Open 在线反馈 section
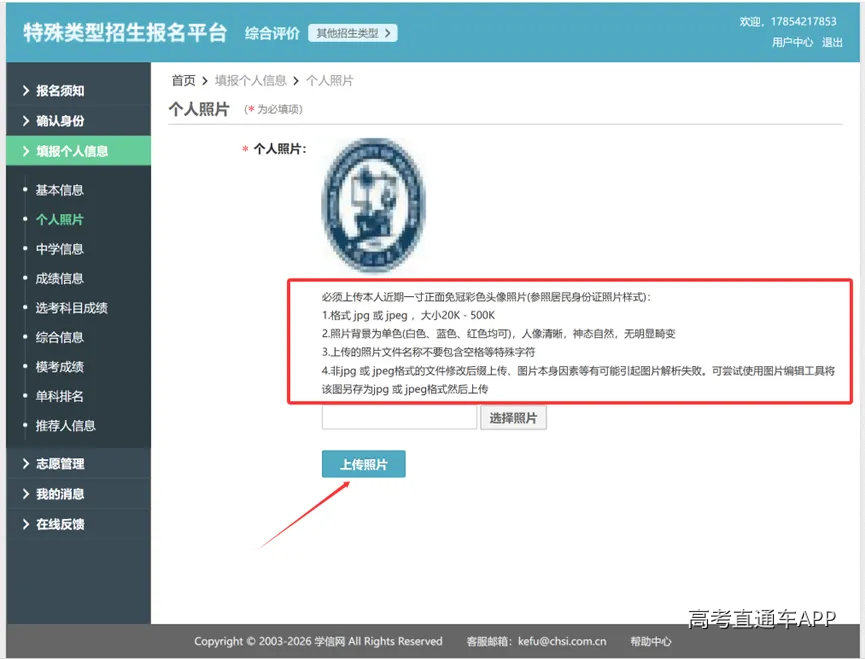 click(78, 524)
